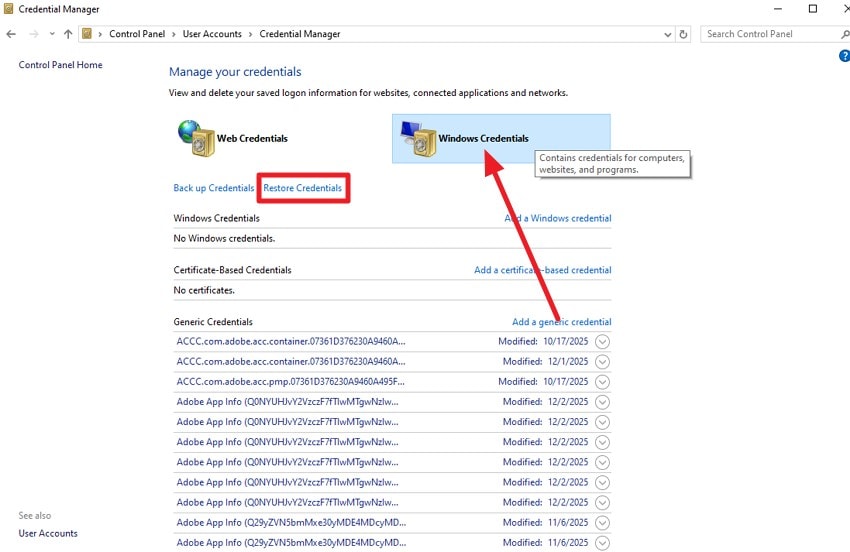The height and width of the screenshot is (552, 850).
Task: Expand the ACCC pmp credential chevron
Action: [x=602, y=382]
